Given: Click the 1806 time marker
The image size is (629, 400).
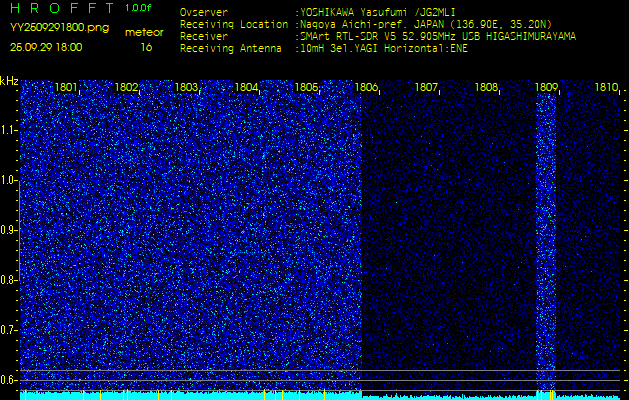Looking at the screenshot, I should 366,87.
